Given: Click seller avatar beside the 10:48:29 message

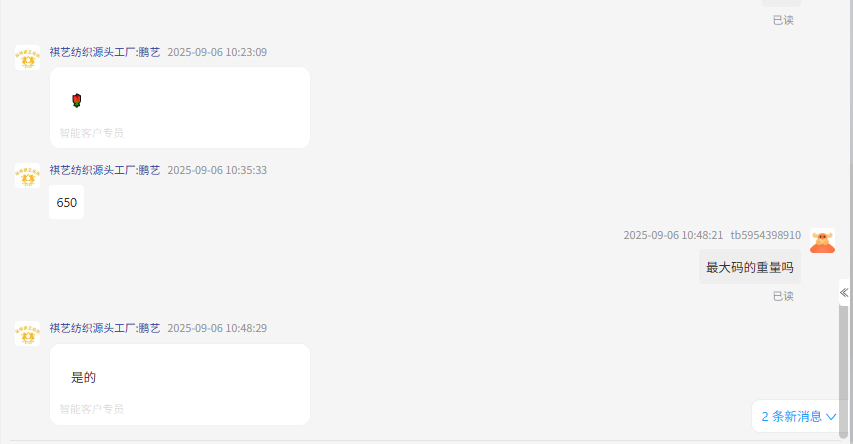Looking at the screenshot, I should (27, 334).
